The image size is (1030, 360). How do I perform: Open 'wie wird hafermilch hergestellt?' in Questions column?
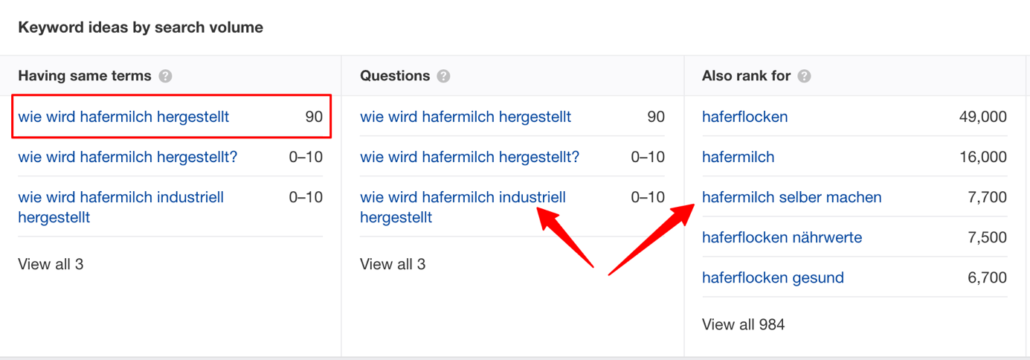click(470, 157)
